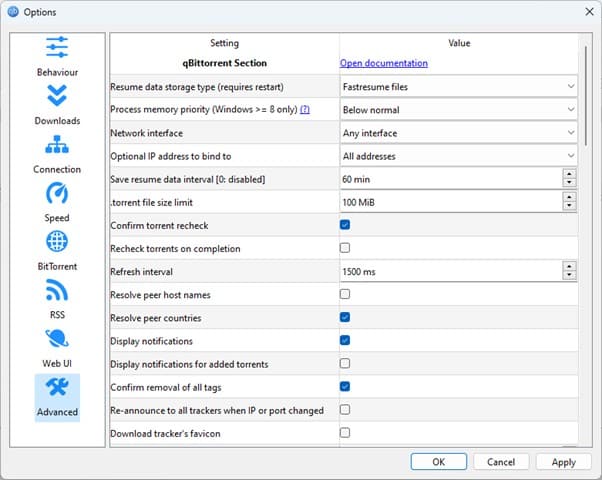
Task: Open Optional IP address dropdown
Action: pyautogui.click(x=458, y=156)
